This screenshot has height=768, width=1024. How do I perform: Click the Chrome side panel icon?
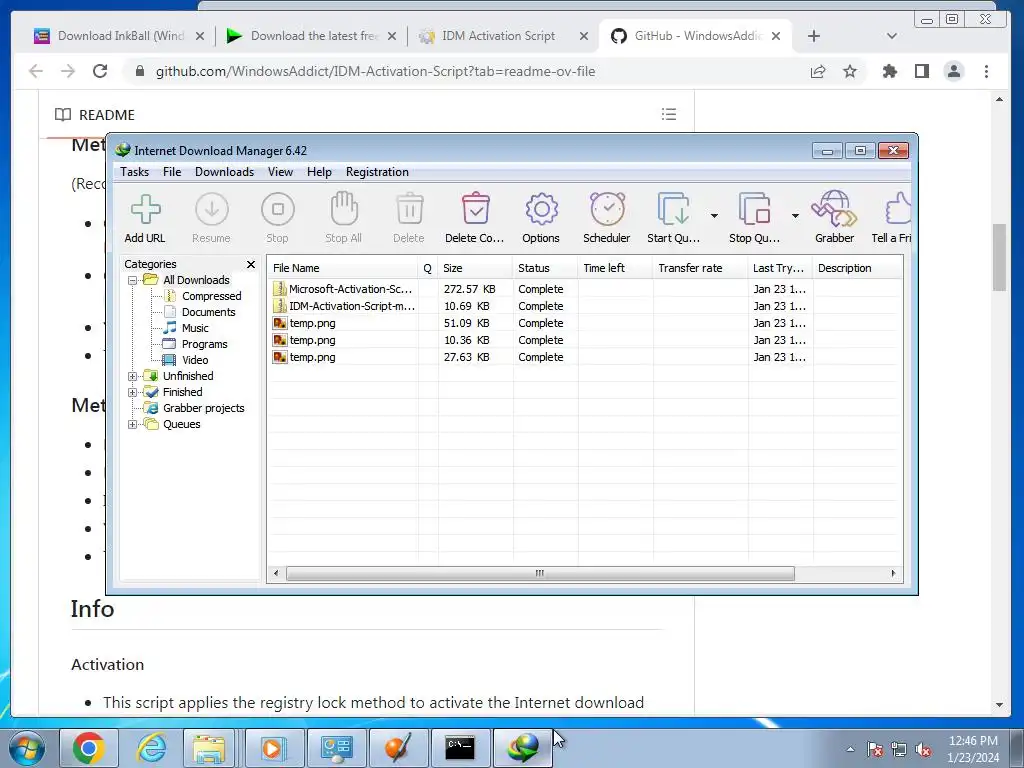(921, 71)
